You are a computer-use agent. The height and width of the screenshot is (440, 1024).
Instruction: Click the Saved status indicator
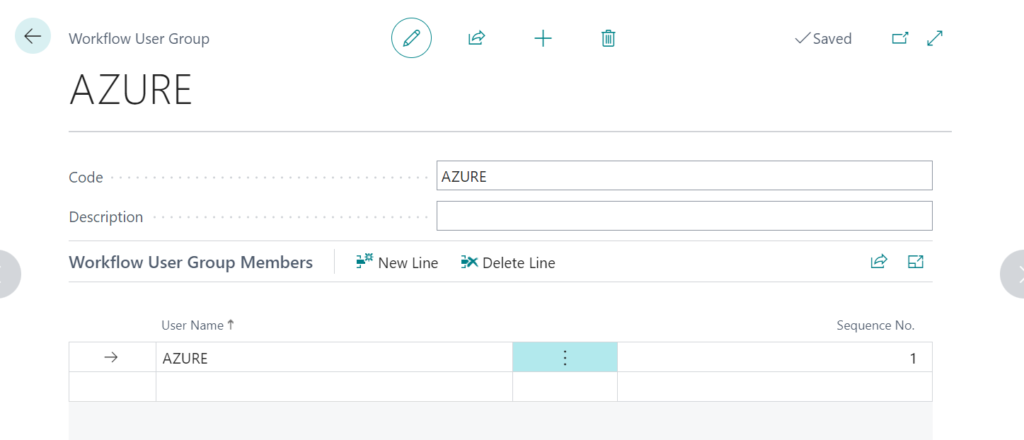pos(823,39)
